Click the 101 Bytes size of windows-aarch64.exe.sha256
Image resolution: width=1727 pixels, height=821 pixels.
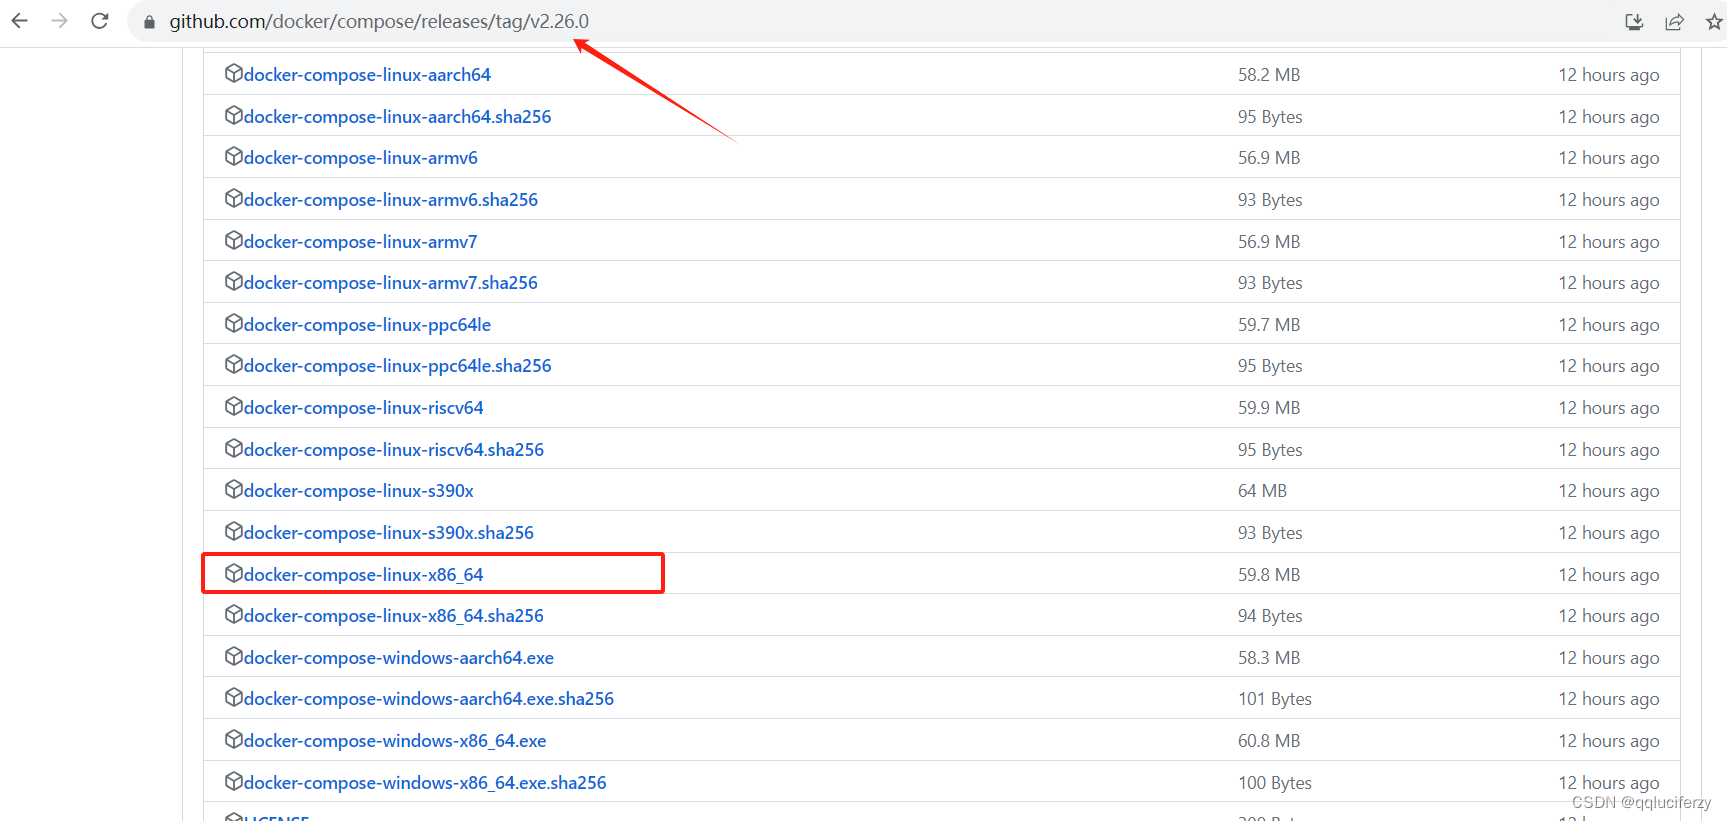point(1275,699)
